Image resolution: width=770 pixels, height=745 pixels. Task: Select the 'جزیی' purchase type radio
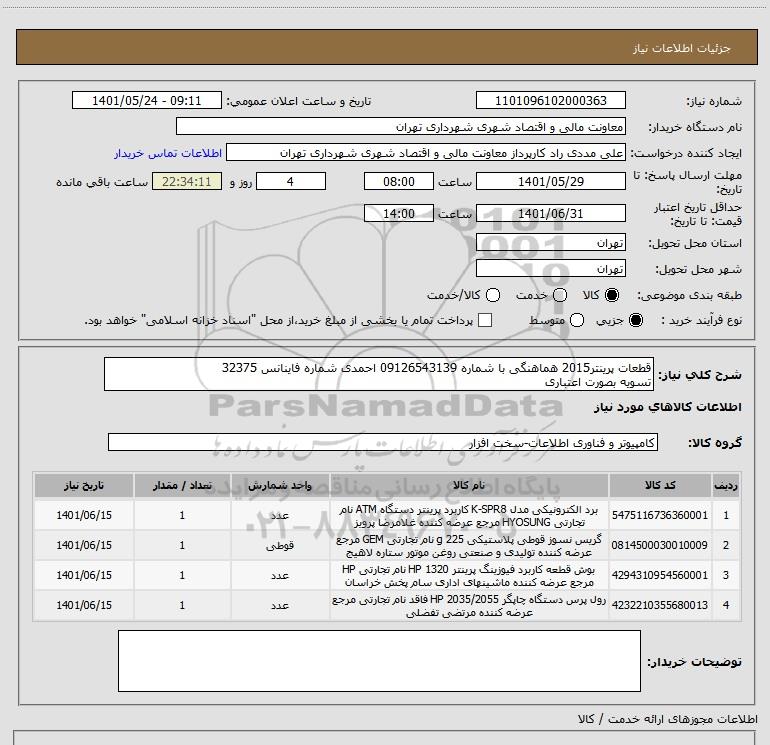tap(635, 320)
